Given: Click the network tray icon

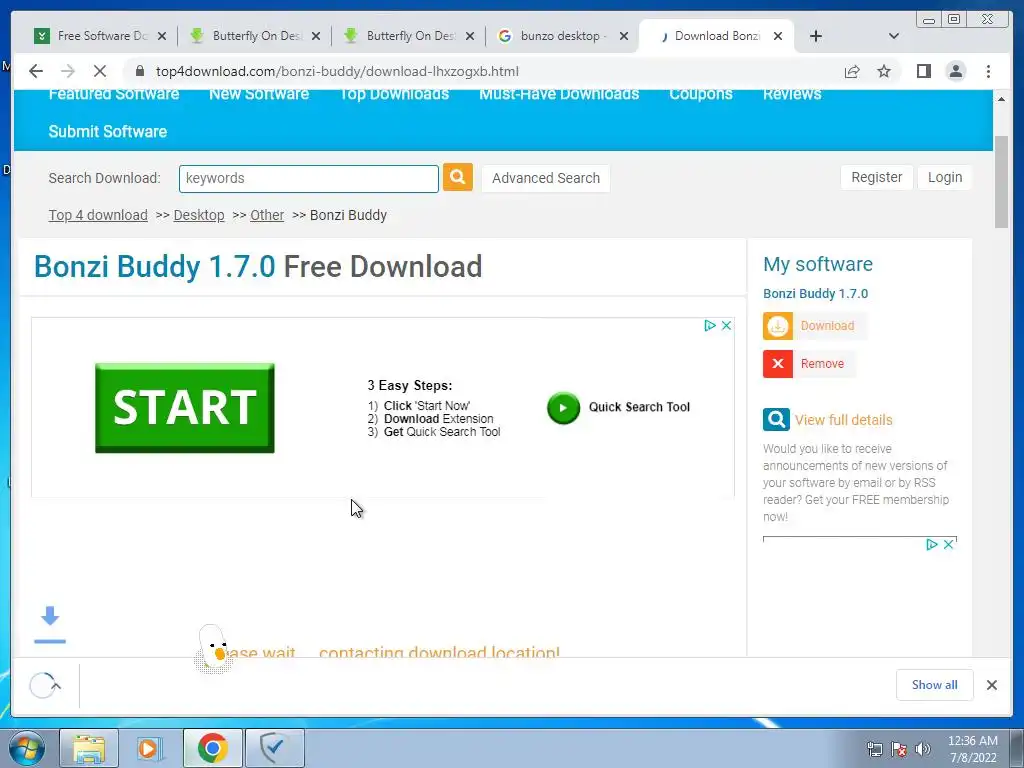Looking at the screenshot, I should tap(874, 749).
